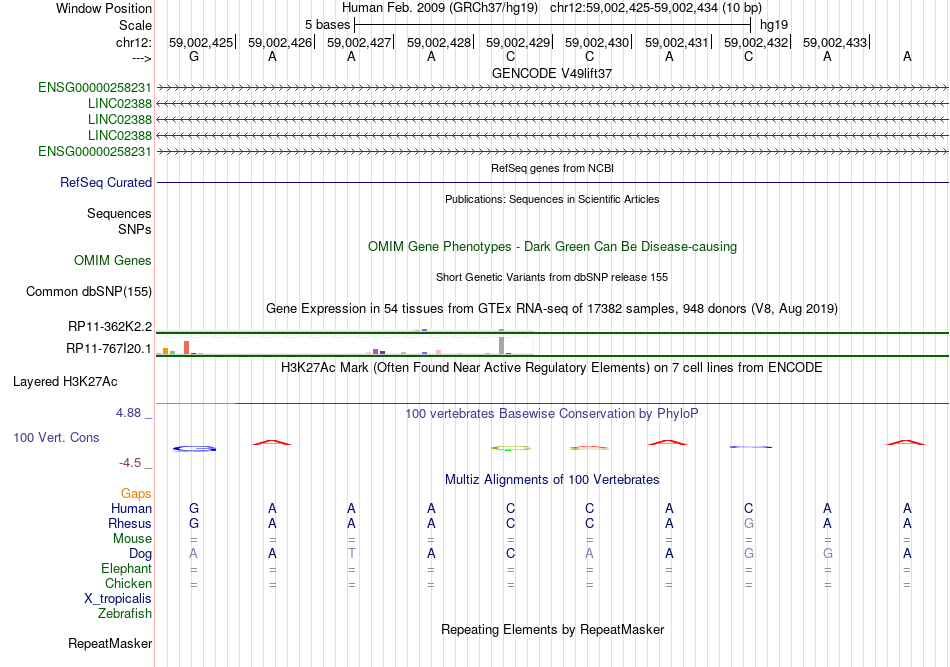950x667 pixels.
Task: Open 'Multiz Alignments of 100 Vertebrates' title
Action: pos(552,480)
